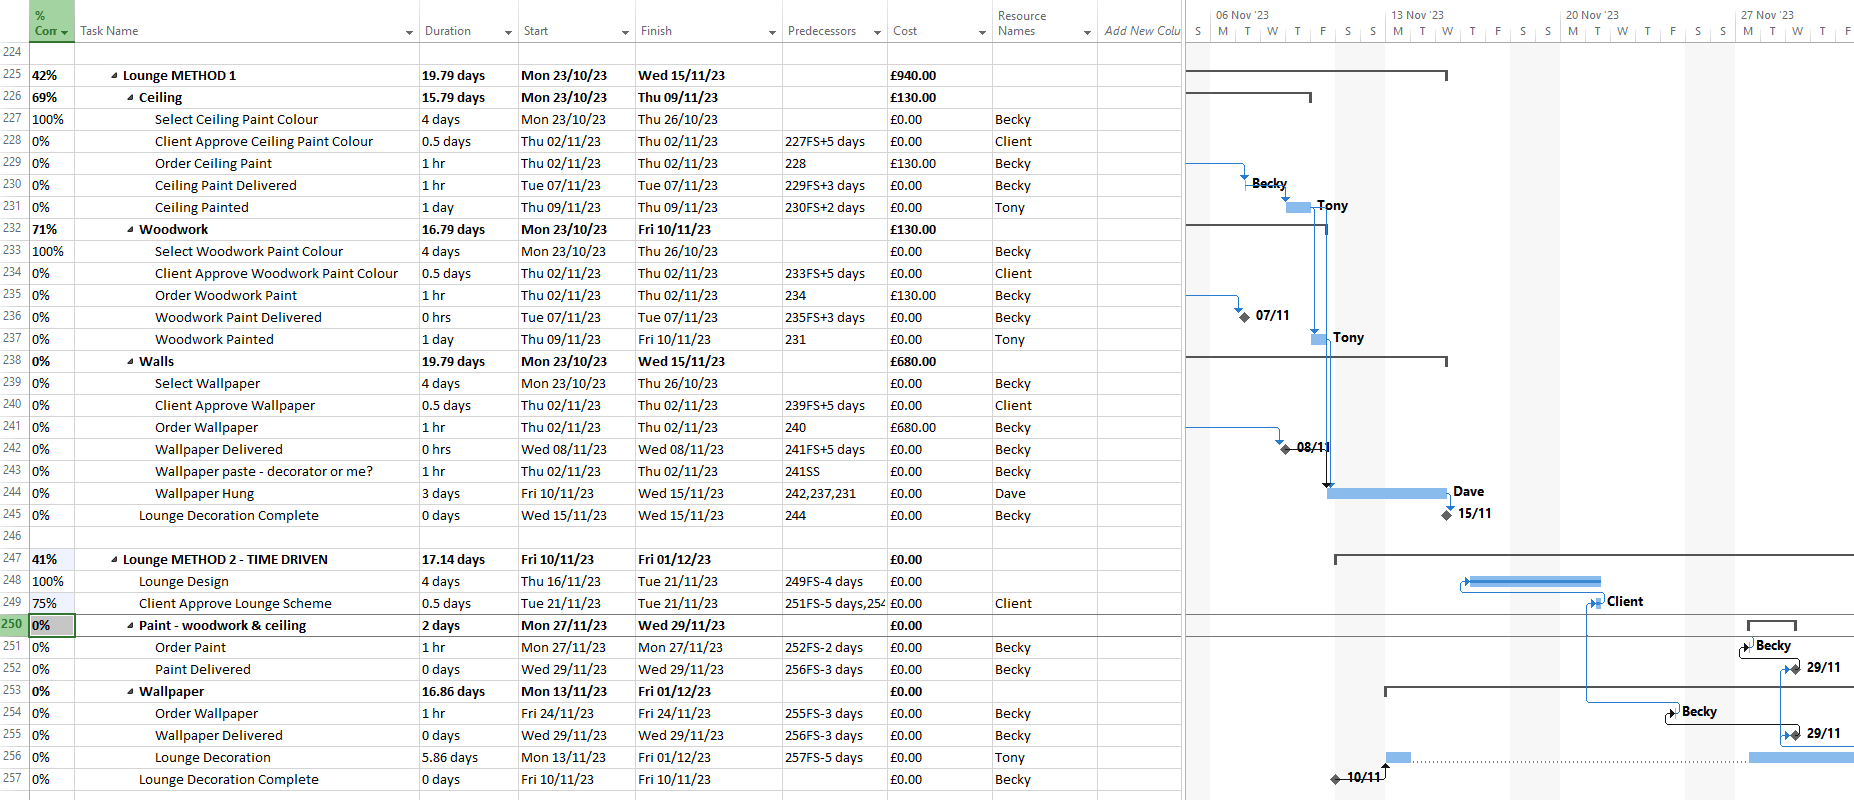The width and height of the screenshot is (1854, 800).
Task: Collapse the Lounge METHOD 1 summary task
Action: 114,76
